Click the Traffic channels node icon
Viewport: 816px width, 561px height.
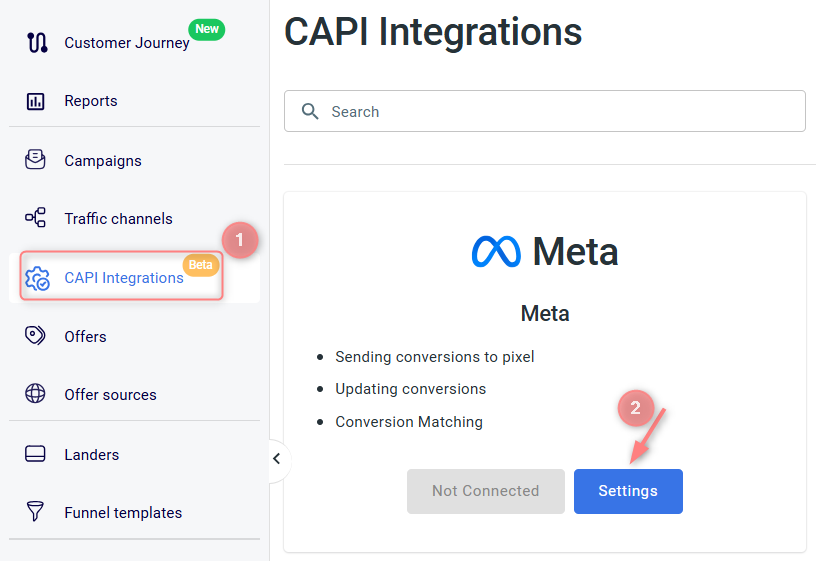35,218
